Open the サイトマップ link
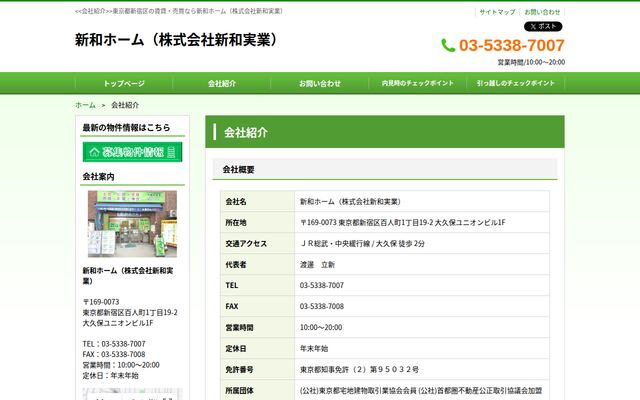Screen dimensions: 640x400 tap(497, 12)
